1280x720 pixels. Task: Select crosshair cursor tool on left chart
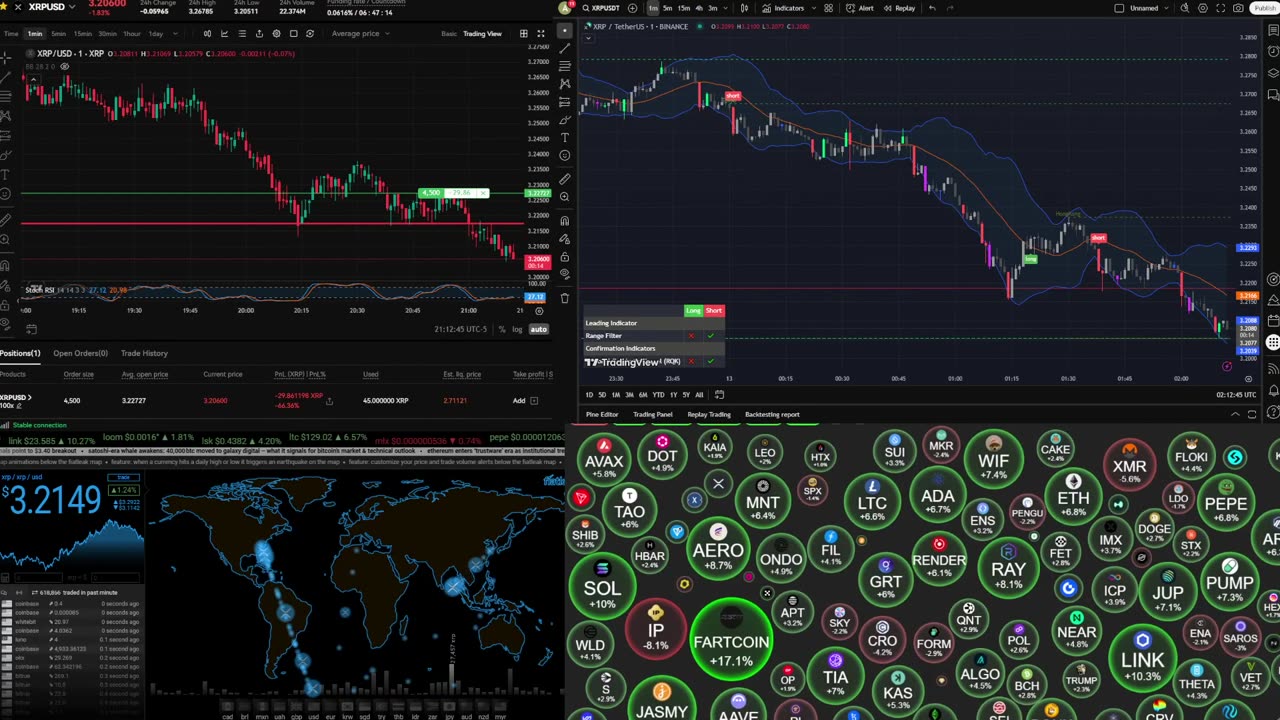(x=6, y=57)
